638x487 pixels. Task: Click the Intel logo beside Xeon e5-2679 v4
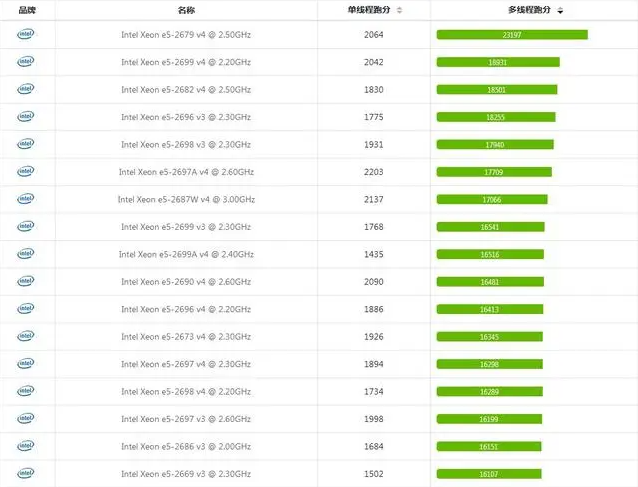pyautogui.click(x=25, y=34)
